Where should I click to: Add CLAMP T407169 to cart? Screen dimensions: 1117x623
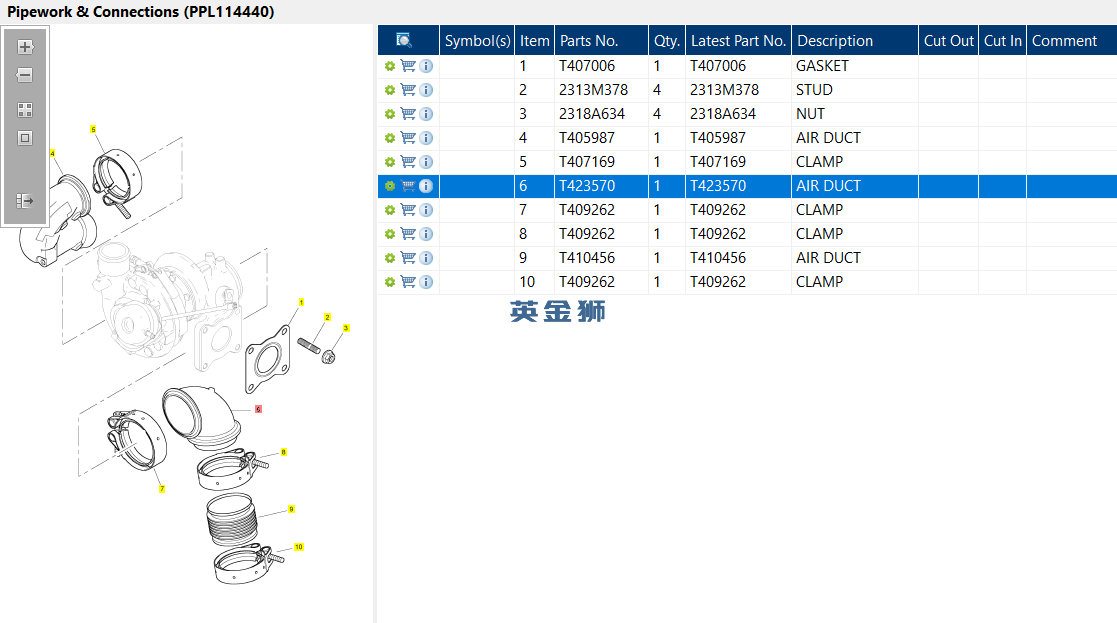tap(408, 162)
